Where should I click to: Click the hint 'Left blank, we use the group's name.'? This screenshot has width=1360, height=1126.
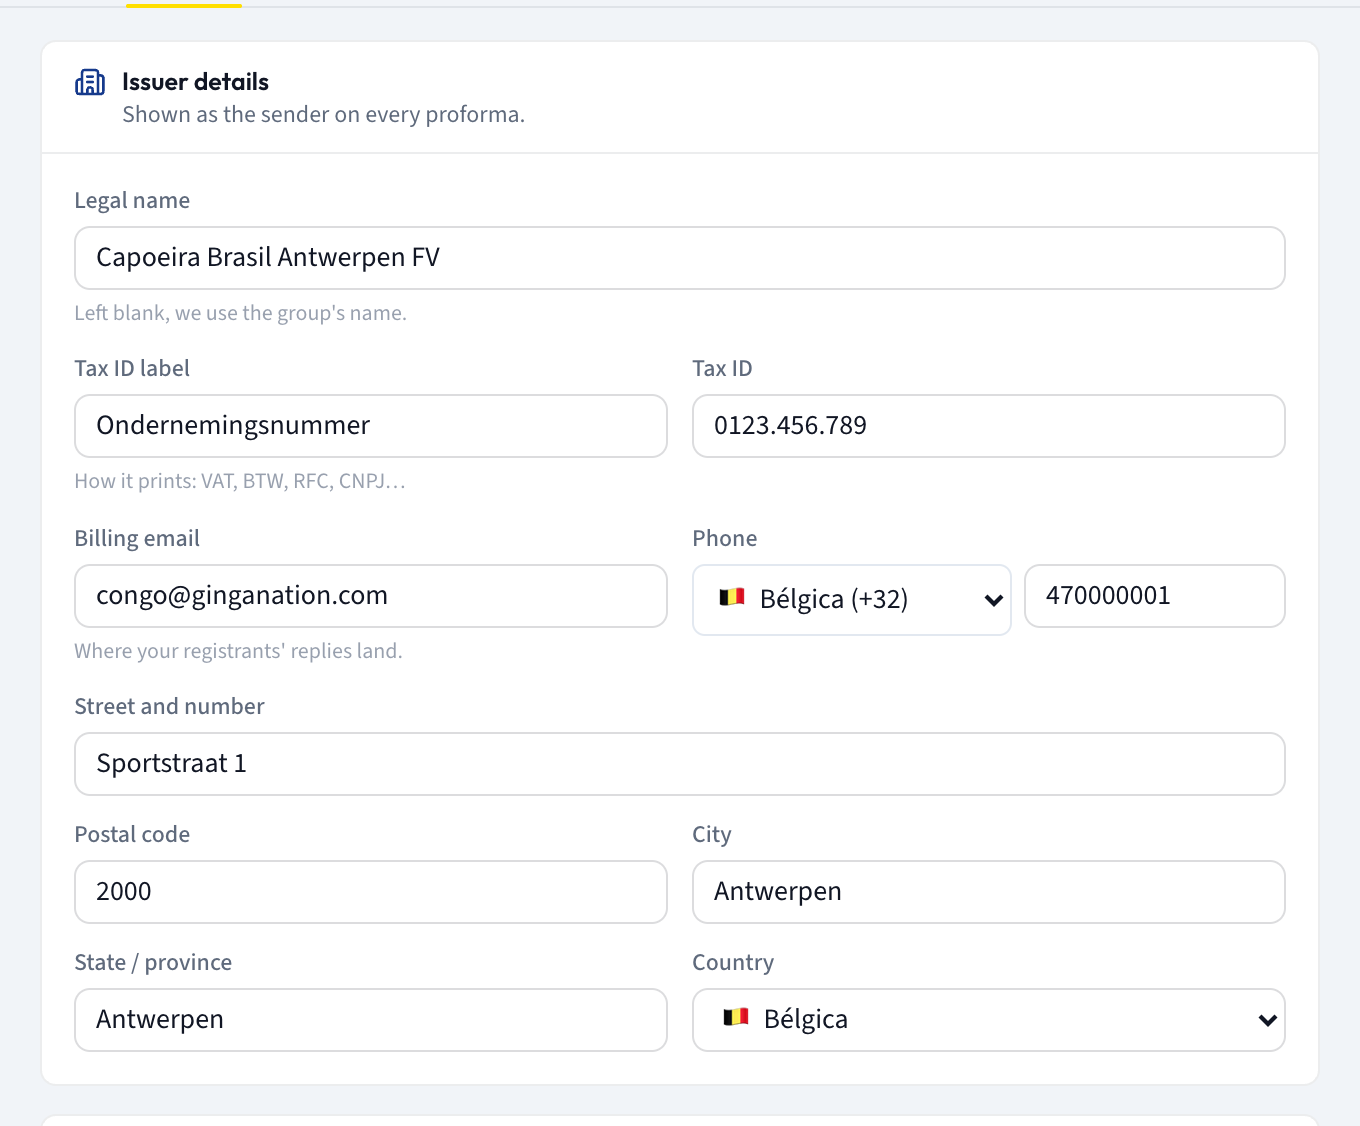pos(241,313)
